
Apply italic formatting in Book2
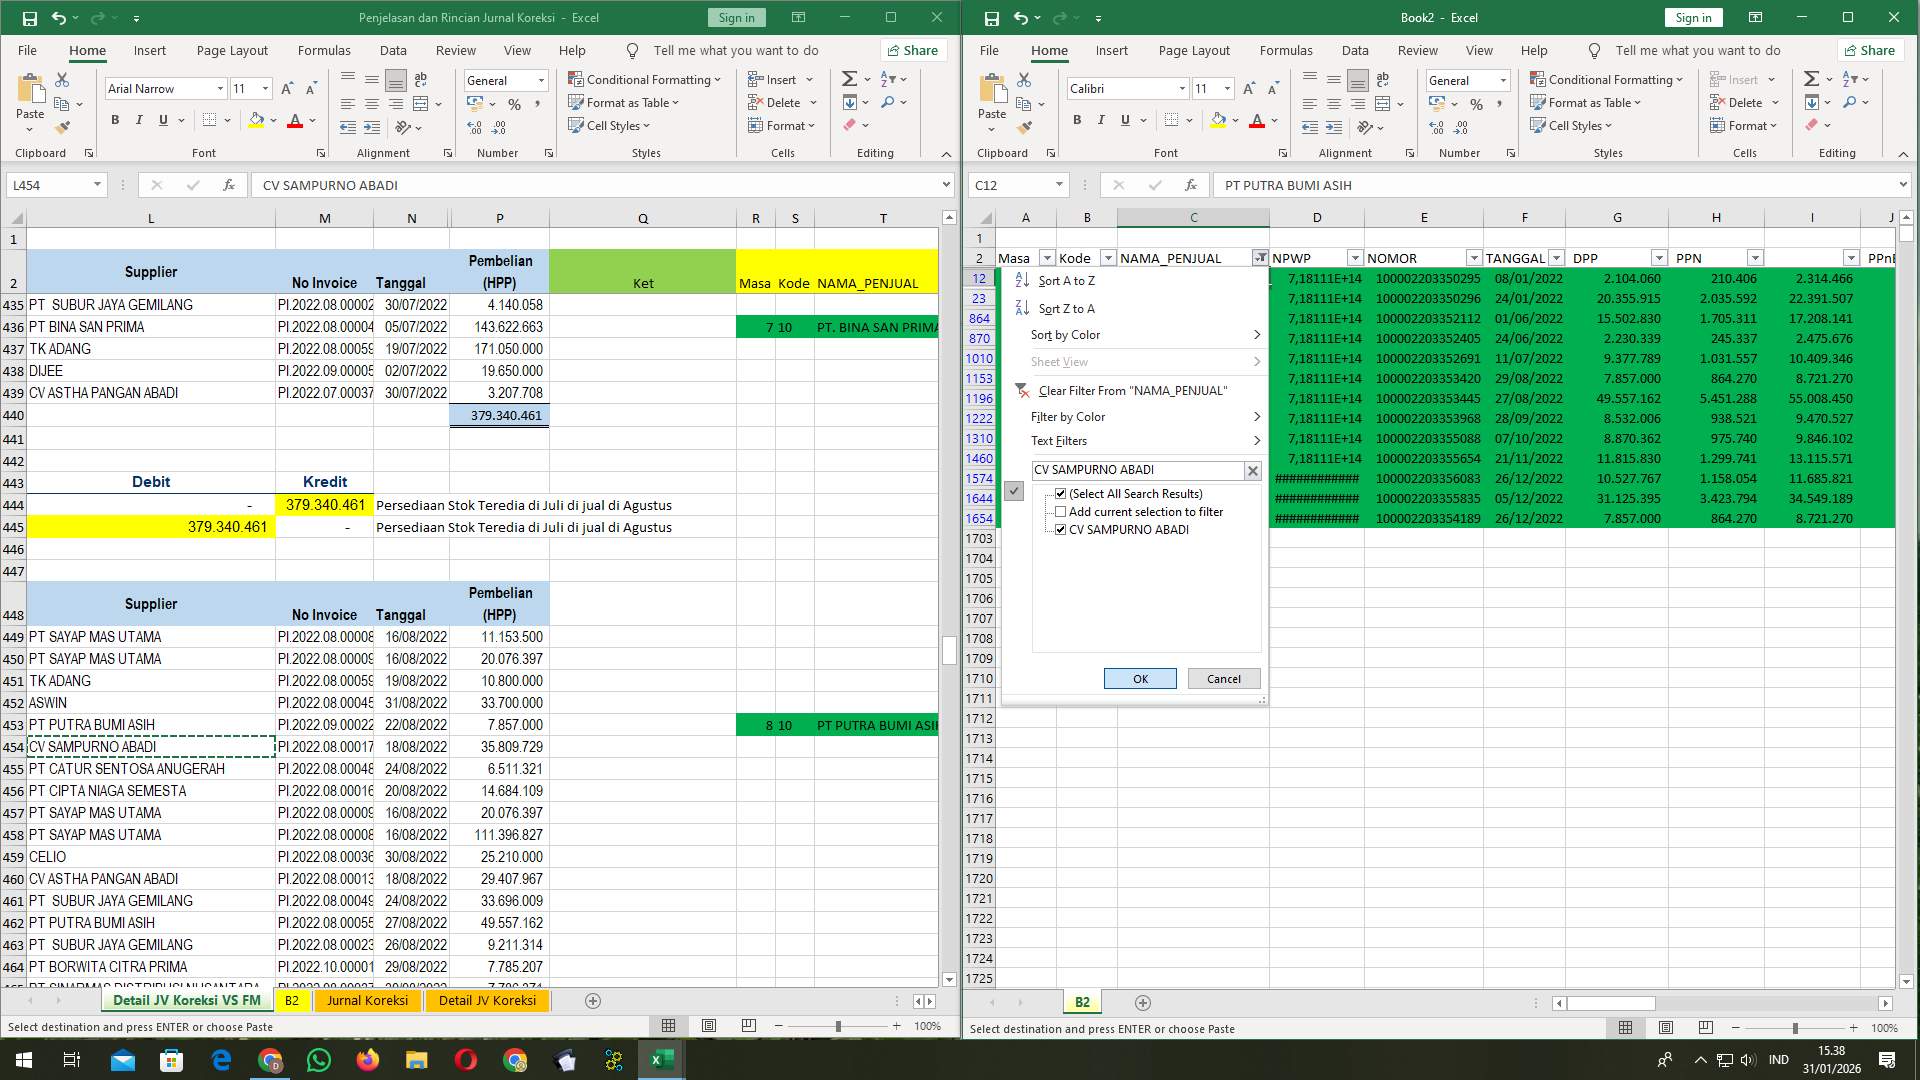click(1100, 119)
